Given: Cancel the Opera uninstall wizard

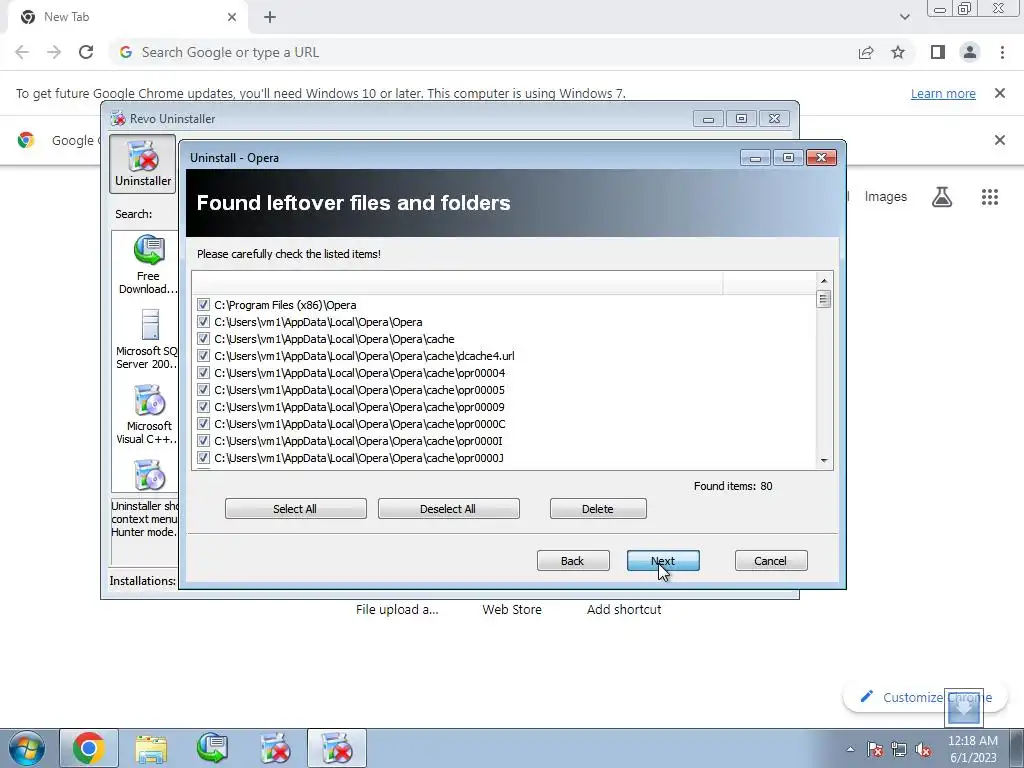Looking at the screenshot, I should pyautogui.click(x=771, y=561).
